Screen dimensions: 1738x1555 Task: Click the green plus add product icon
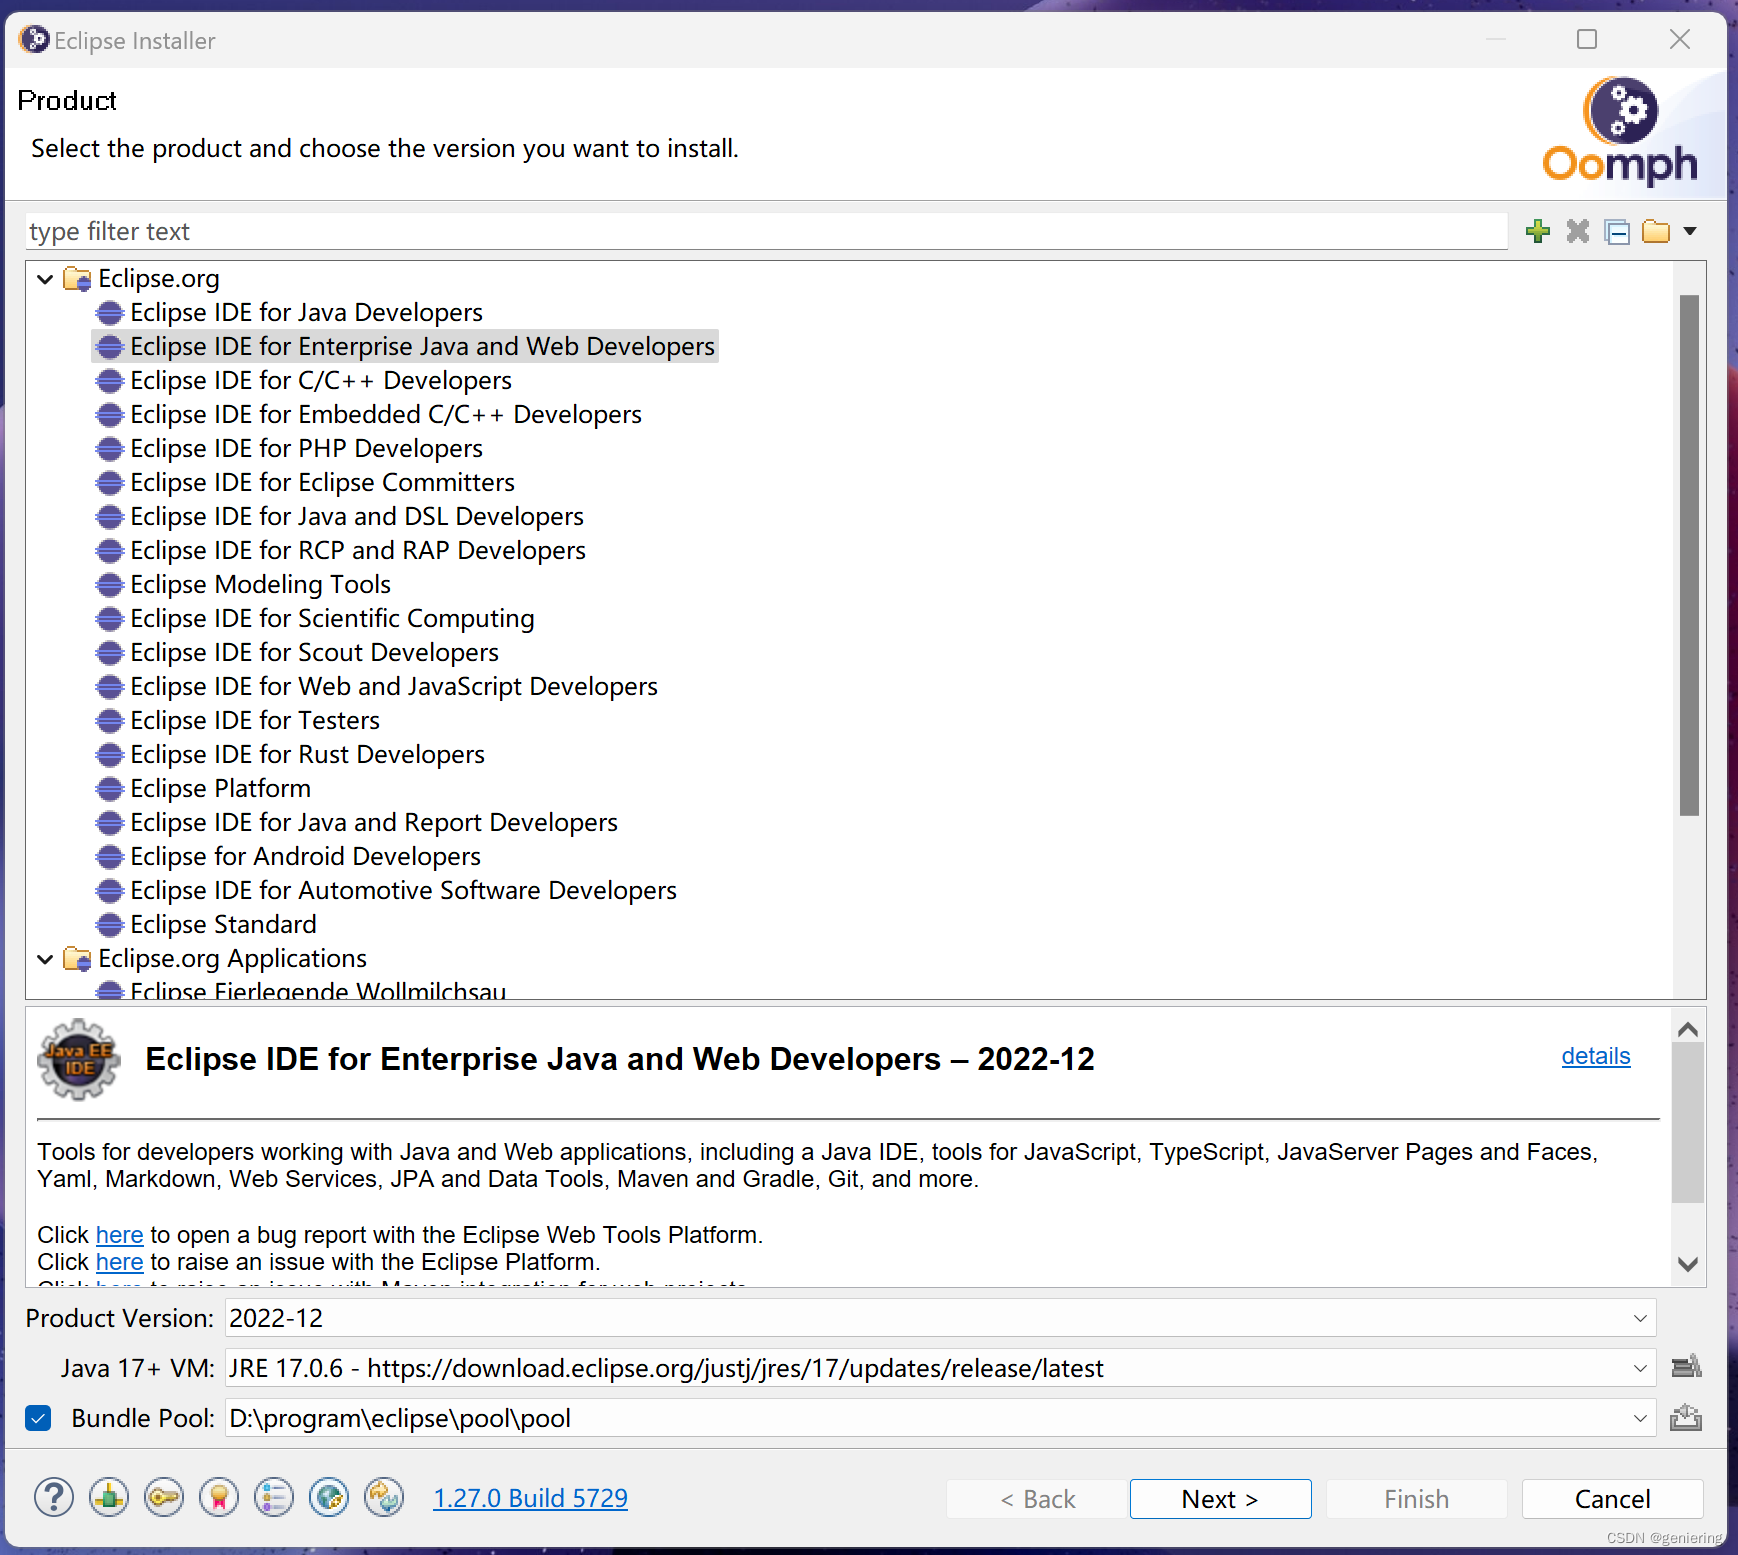pos(1538,232)
